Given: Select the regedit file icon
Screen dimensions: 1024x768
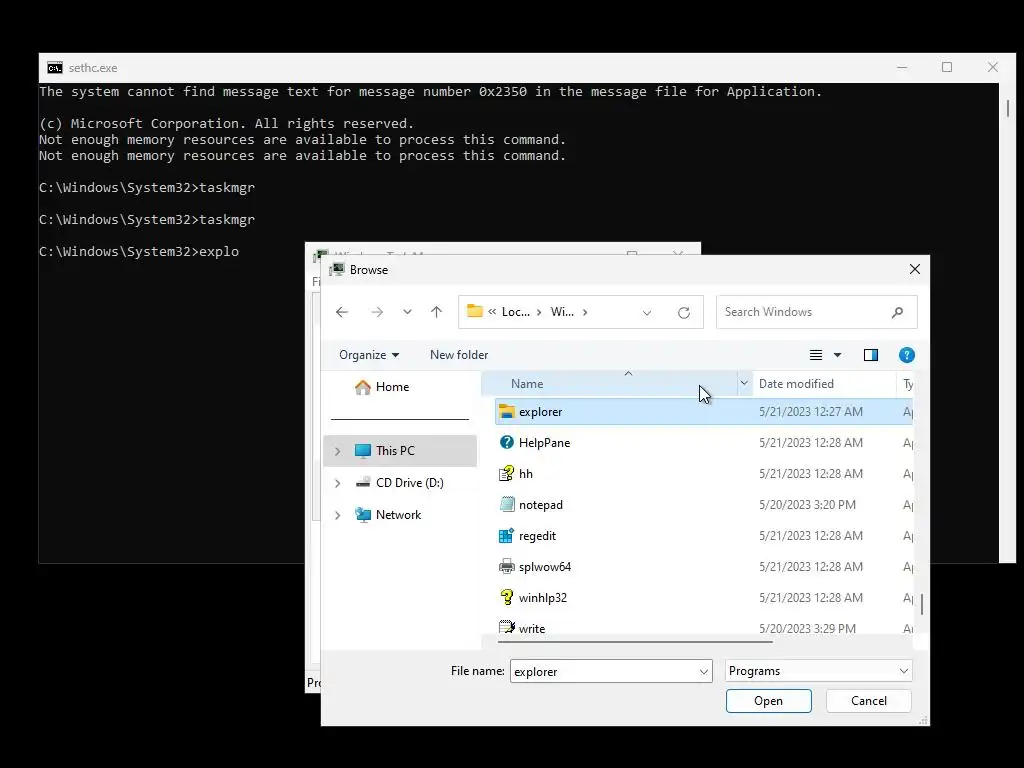Looking at the screenshot, I should (507, 536).
